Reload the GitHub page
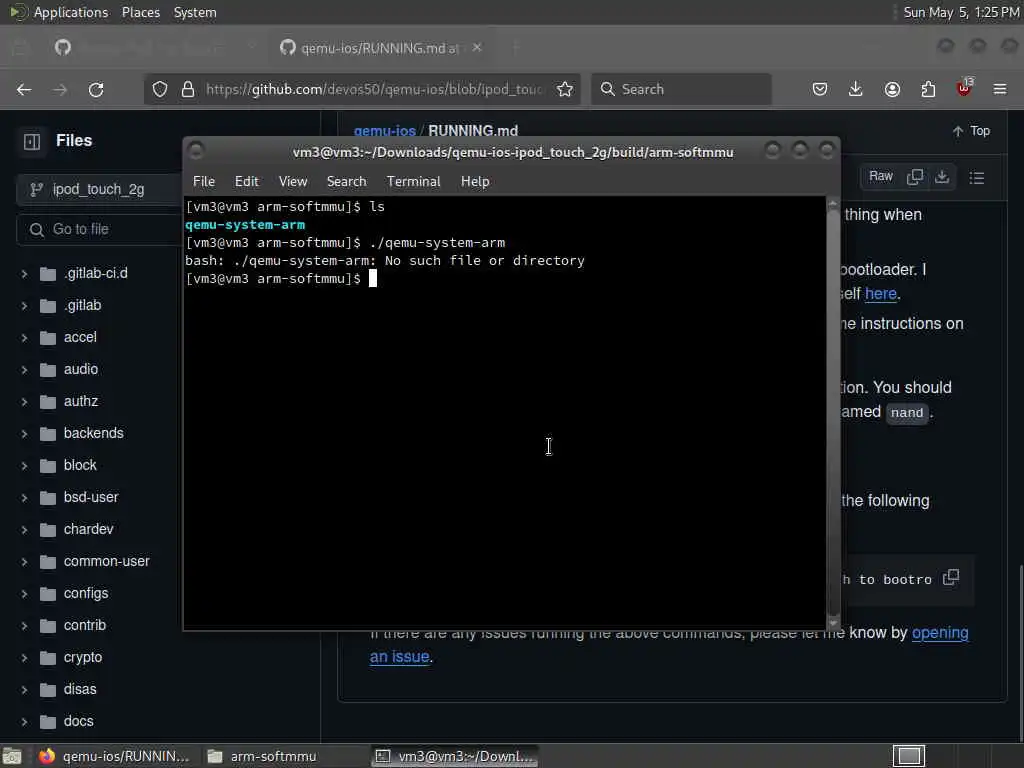The image size is (1024, 768). [96, 89]
